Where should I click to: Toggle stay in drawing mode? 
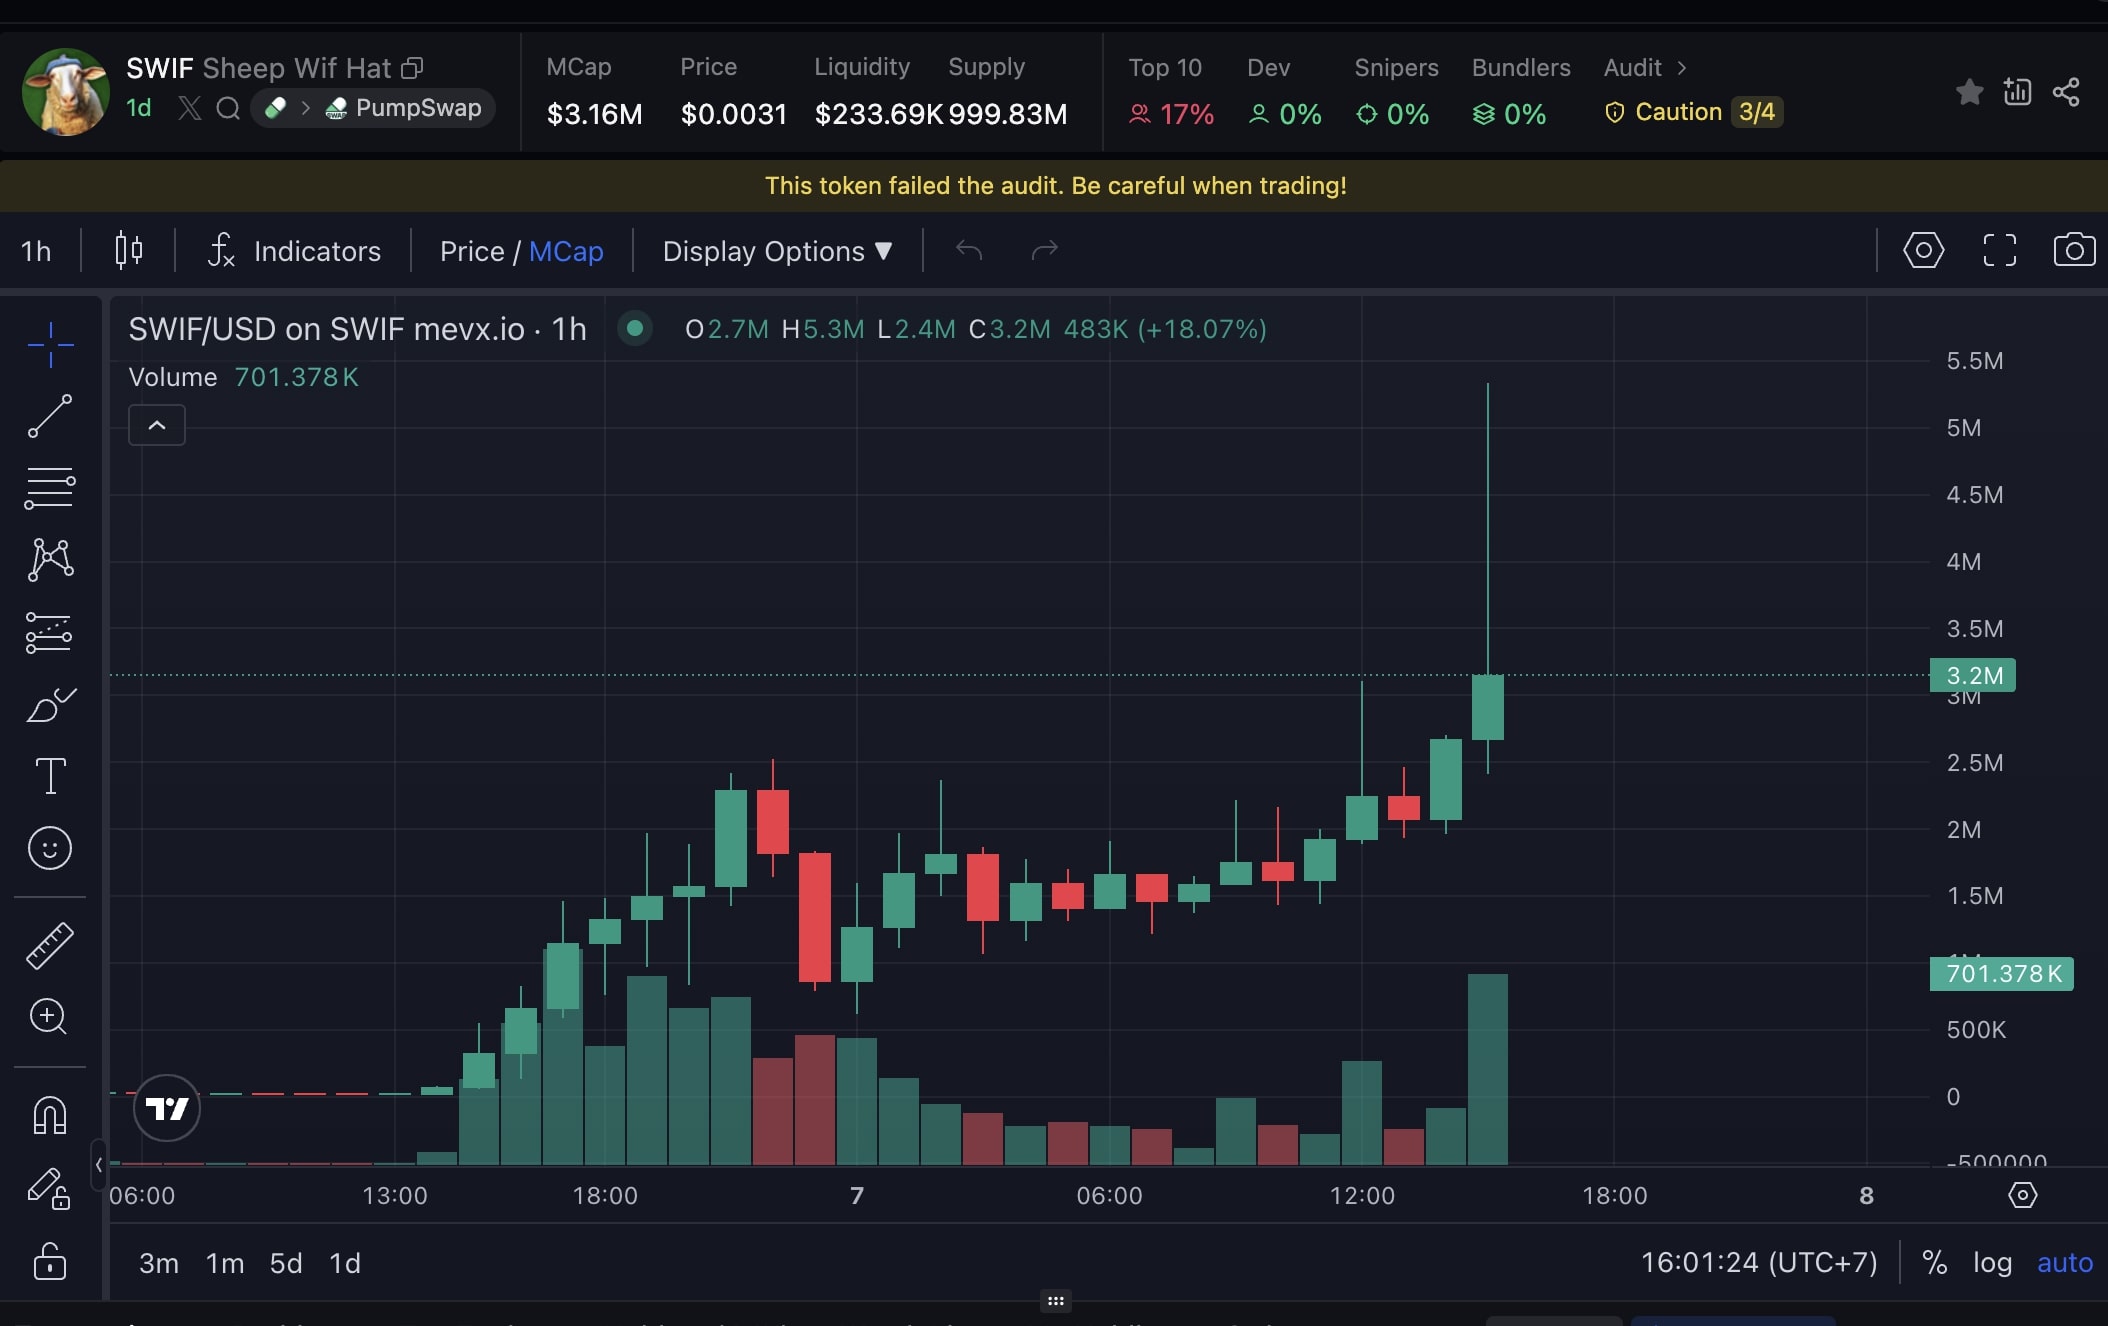50,1188
